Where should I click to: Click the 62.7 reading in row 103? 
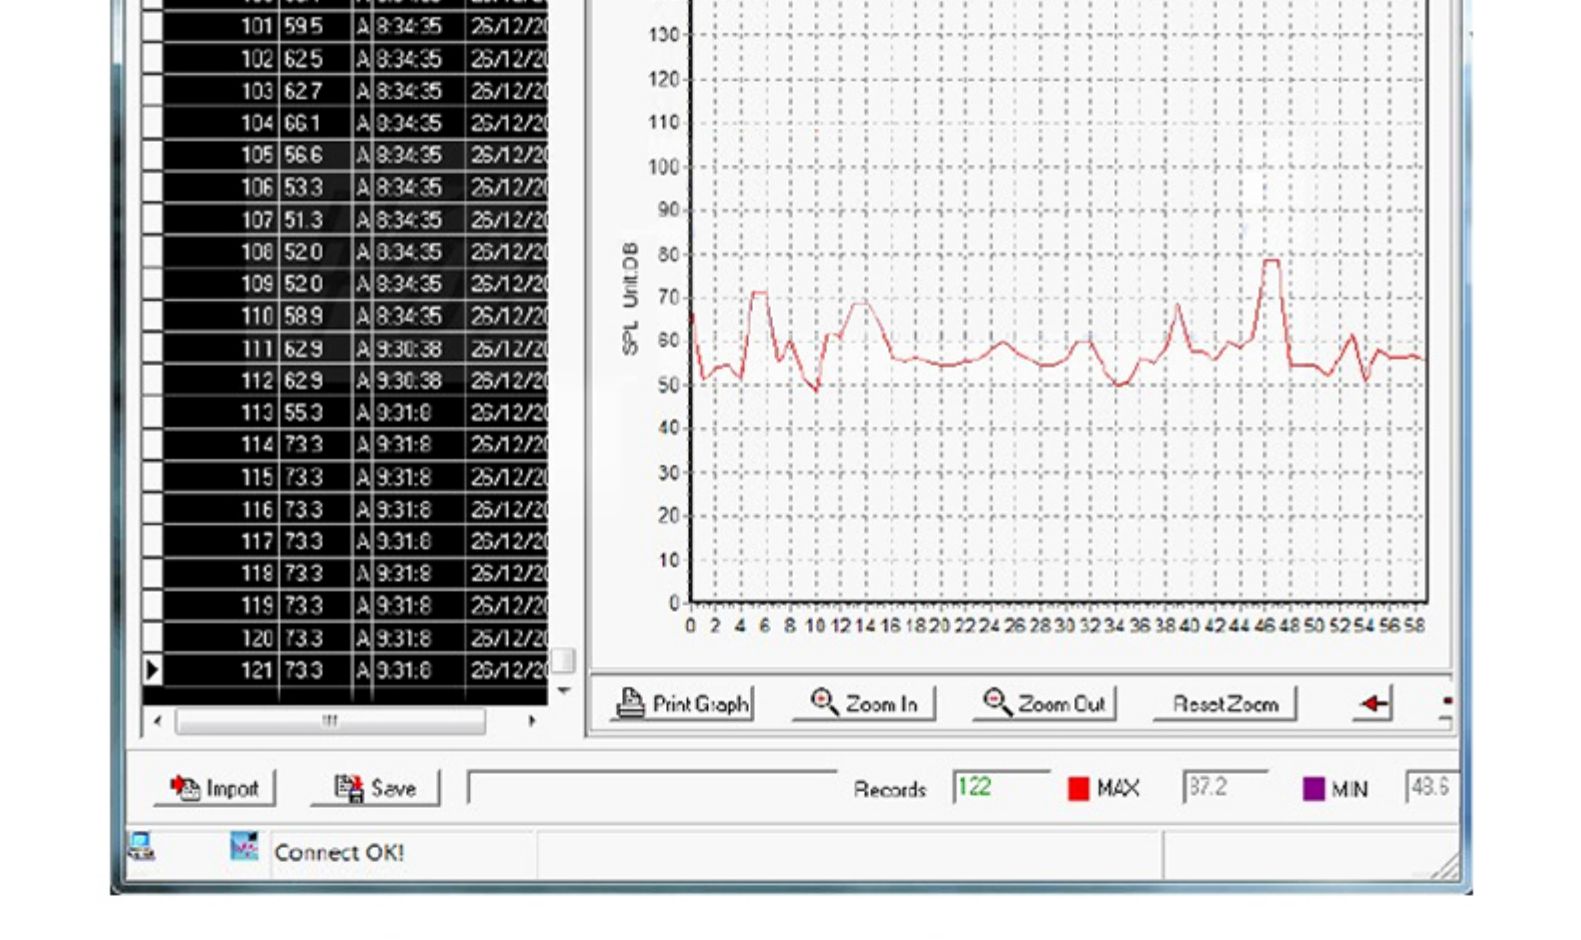[x=303, y=91]
